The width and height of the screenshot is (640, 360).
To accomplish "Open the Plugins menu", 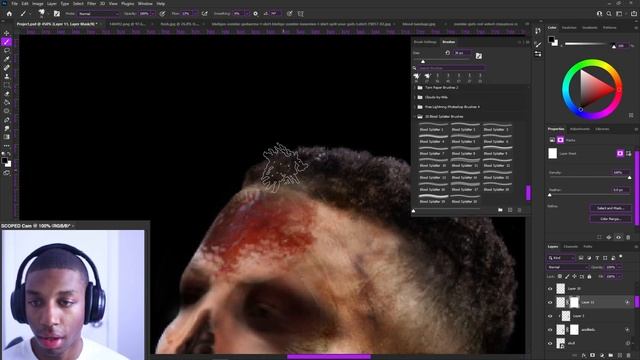I will [x=127, y=3].
